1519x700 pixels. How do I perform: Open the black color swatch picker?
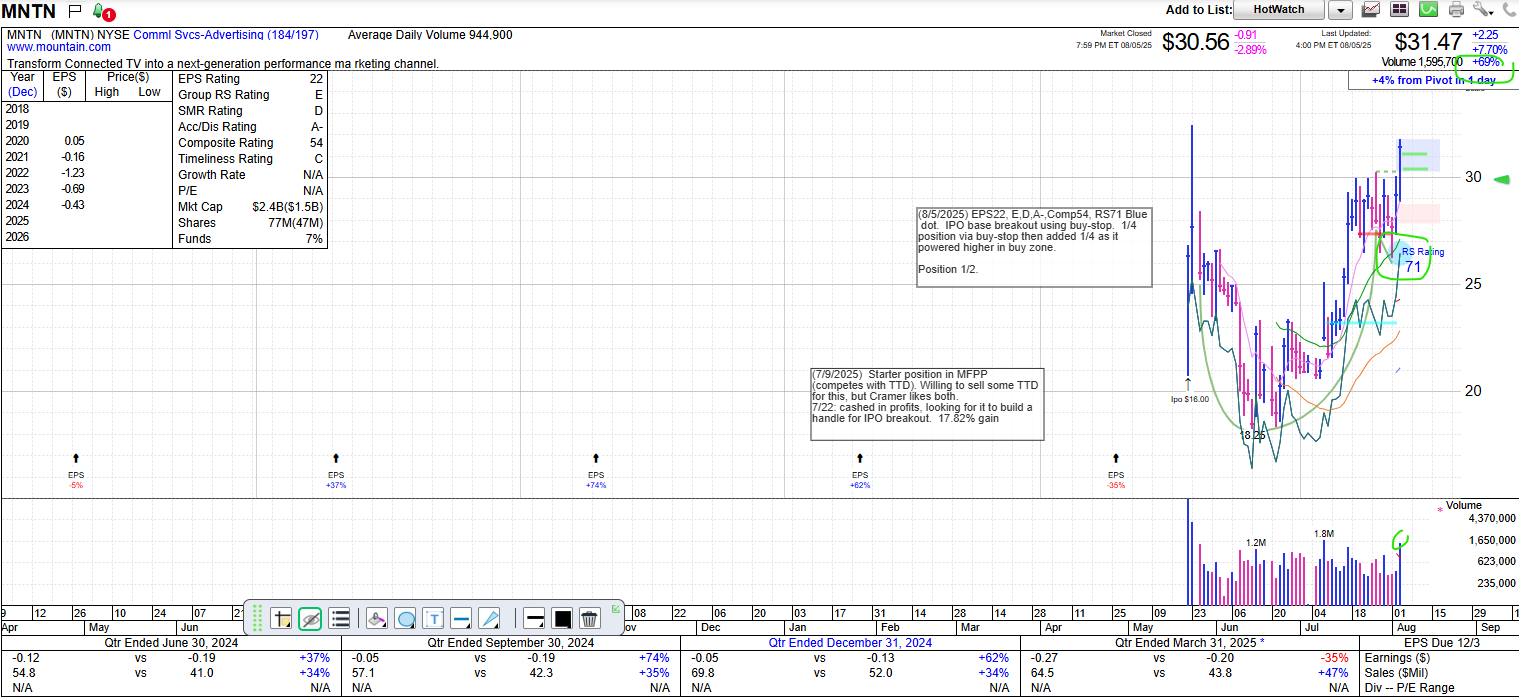562,618
